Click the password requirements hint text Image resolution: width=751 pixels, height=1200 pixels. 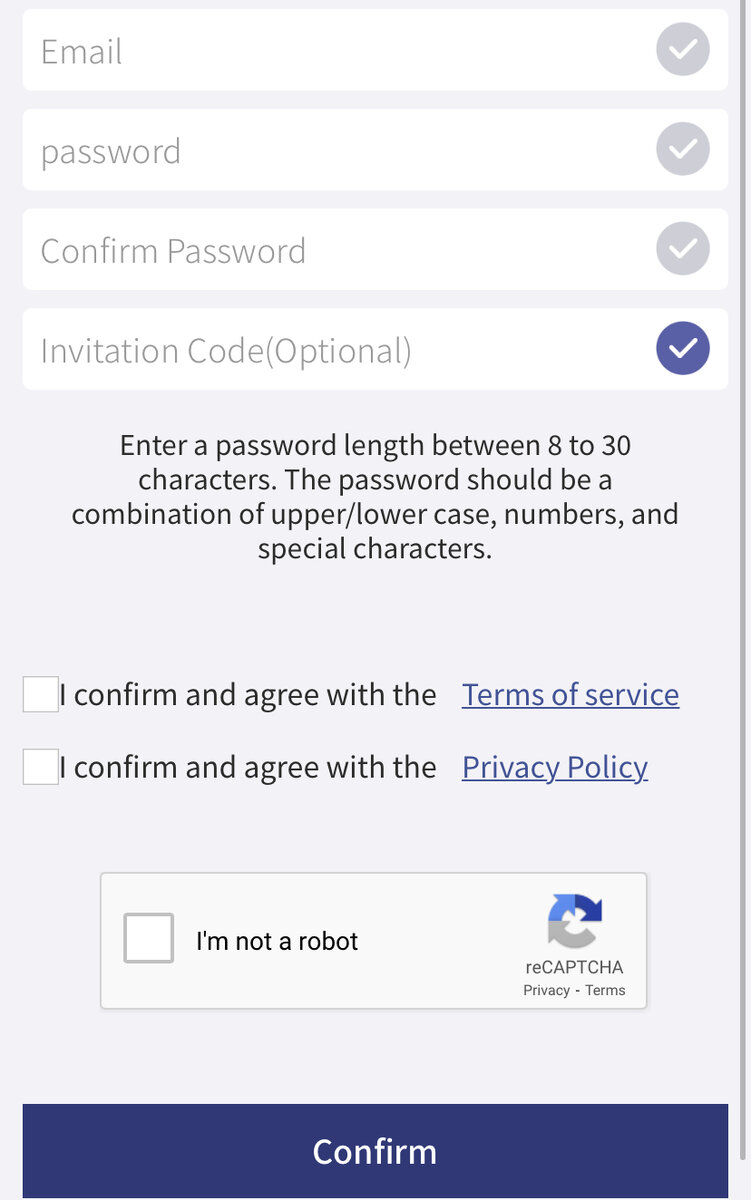[x=375, y=497]
